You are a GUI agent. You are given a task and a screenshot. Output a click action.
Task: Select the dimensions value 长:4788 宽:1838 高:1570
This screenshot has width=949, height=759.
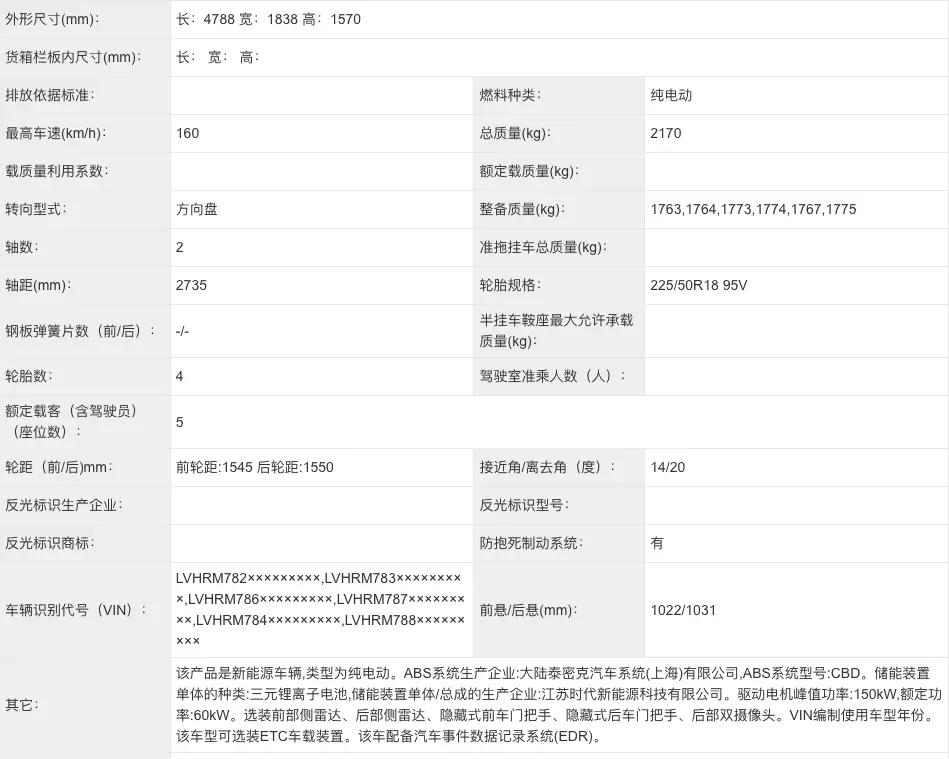coord(268,19)
